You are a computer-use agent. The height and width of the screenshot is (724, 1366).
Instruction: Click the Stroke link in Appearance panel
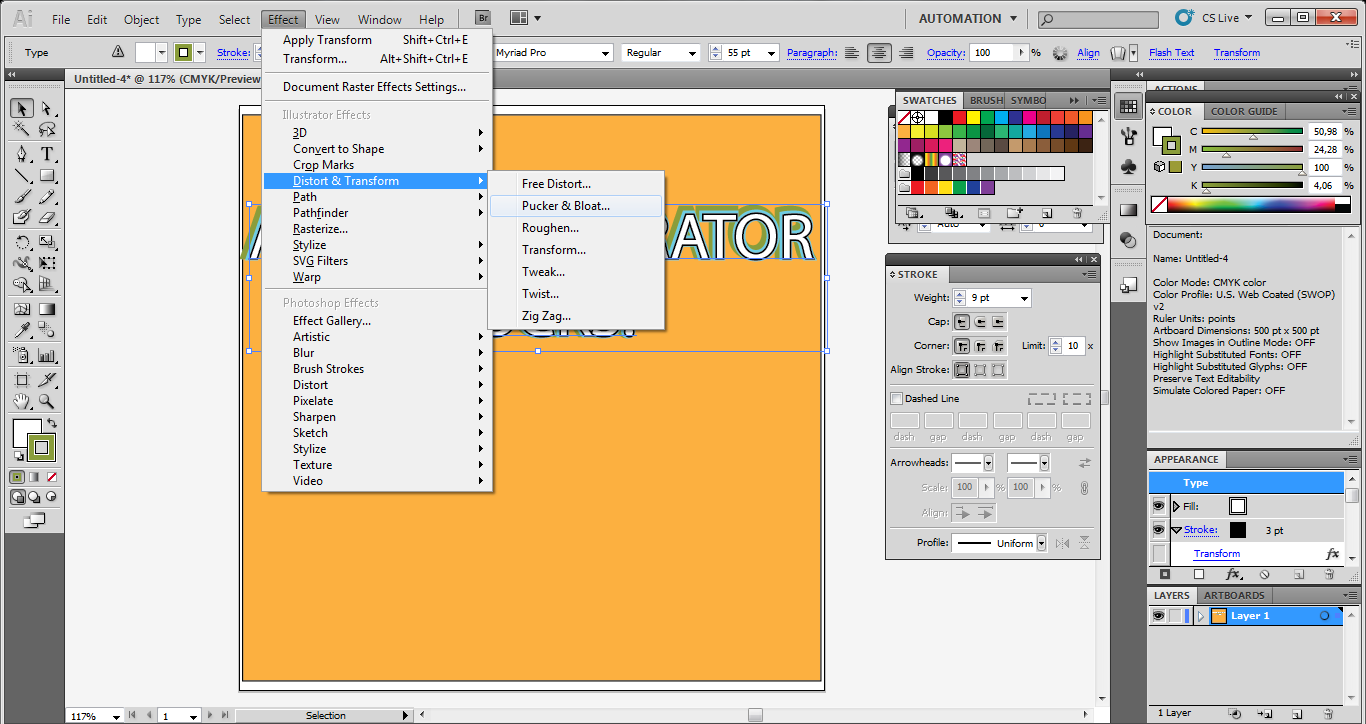point(1201,530)
